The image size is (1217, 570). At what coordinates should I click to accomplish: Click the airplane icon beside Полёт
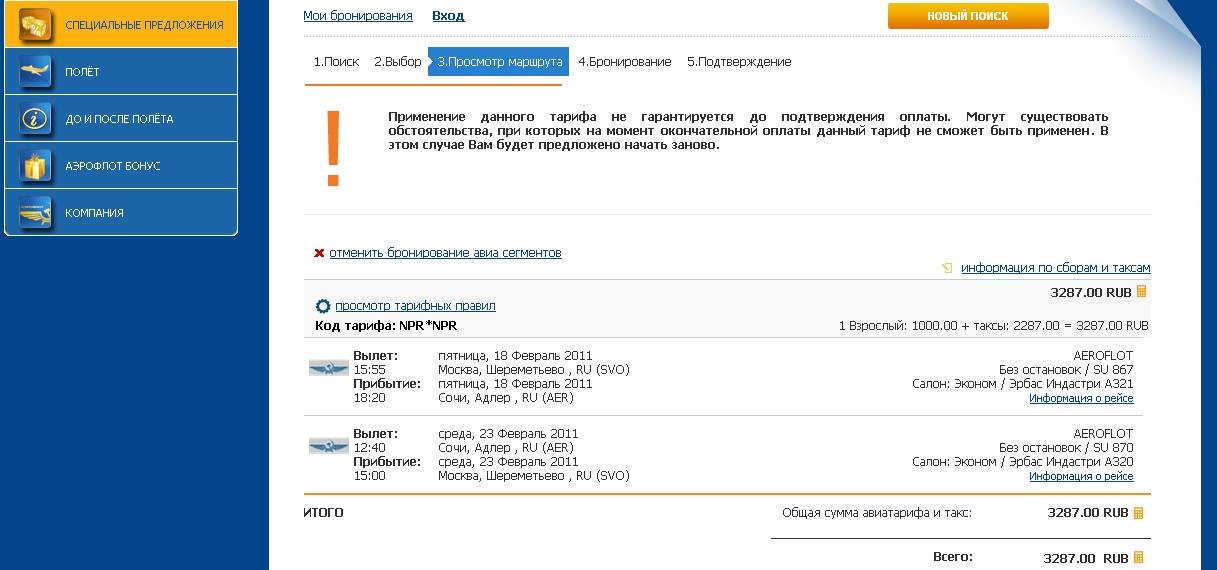tap(35, 71)
